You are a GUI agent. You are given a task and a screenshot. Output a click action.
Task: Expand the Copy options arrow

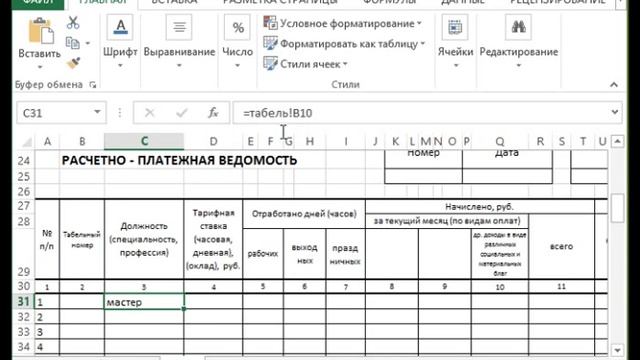[x=88, y=43]
